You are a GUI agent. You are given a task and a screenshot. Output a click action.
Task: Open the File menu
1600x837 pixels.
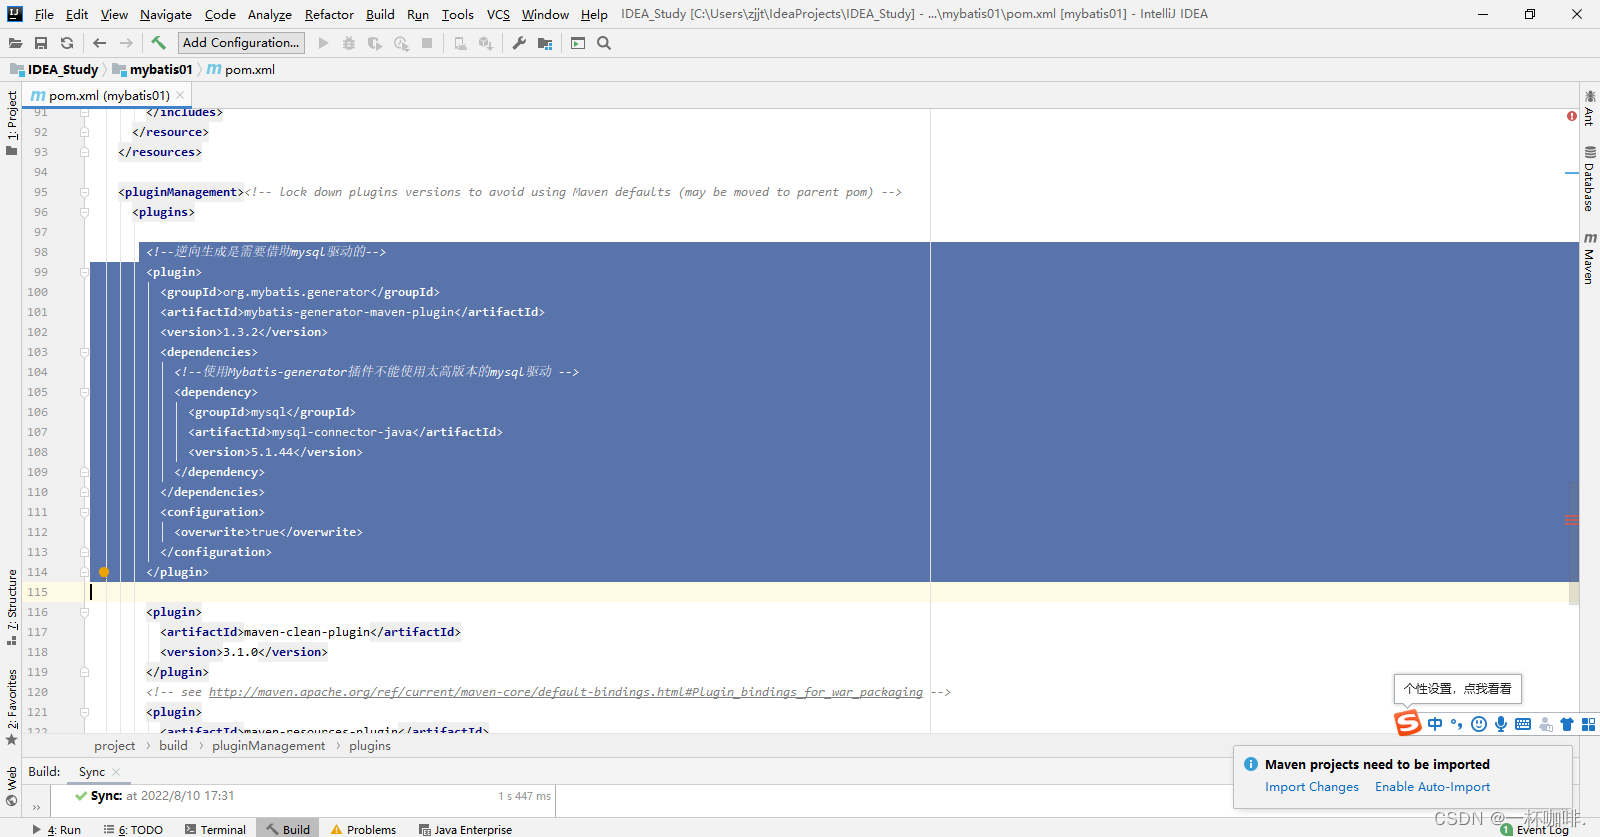click(44, 14)
